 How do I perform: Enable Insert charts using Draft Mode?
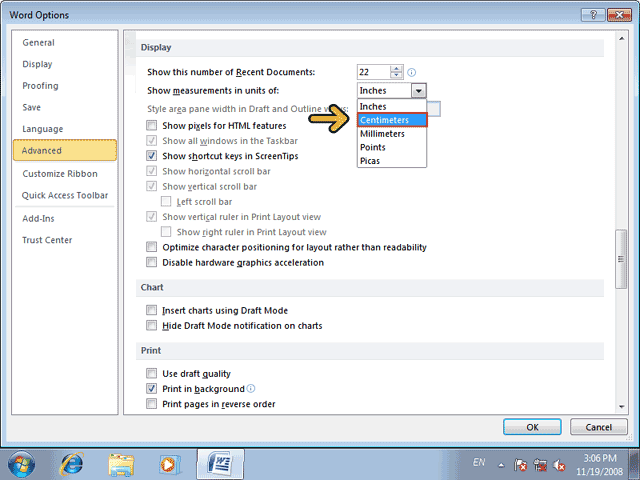pos(151,310)
